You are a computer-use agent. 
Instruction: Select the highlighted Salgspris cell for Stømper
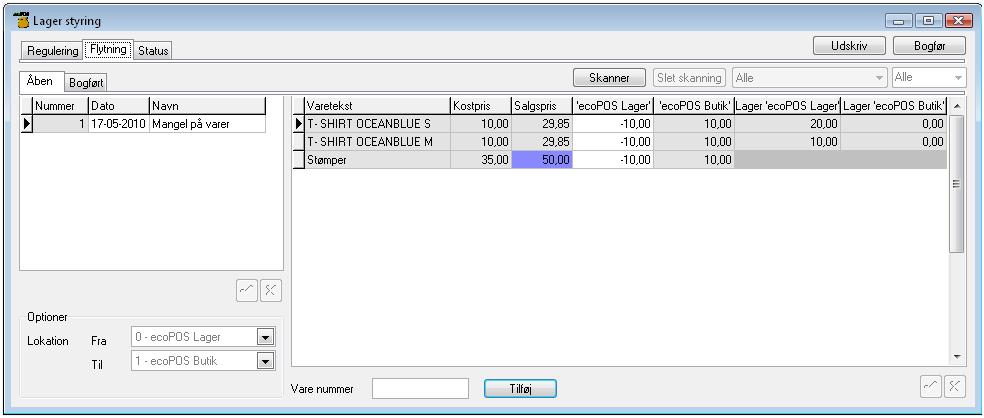coord(541,159)
